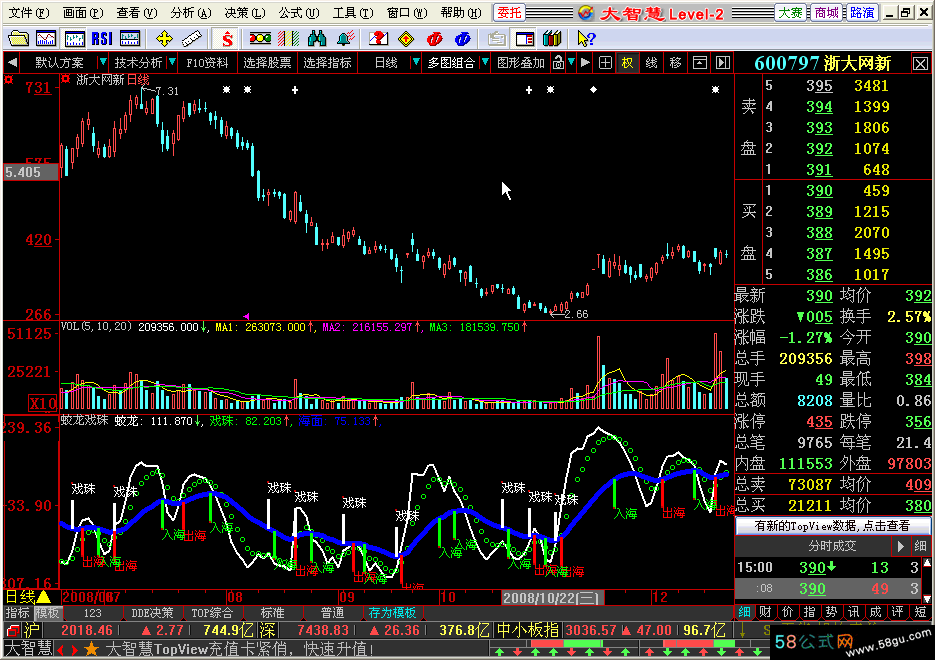Switch to the 标准 tab
This screenshot has width=935, height=660.
(273, 612)
